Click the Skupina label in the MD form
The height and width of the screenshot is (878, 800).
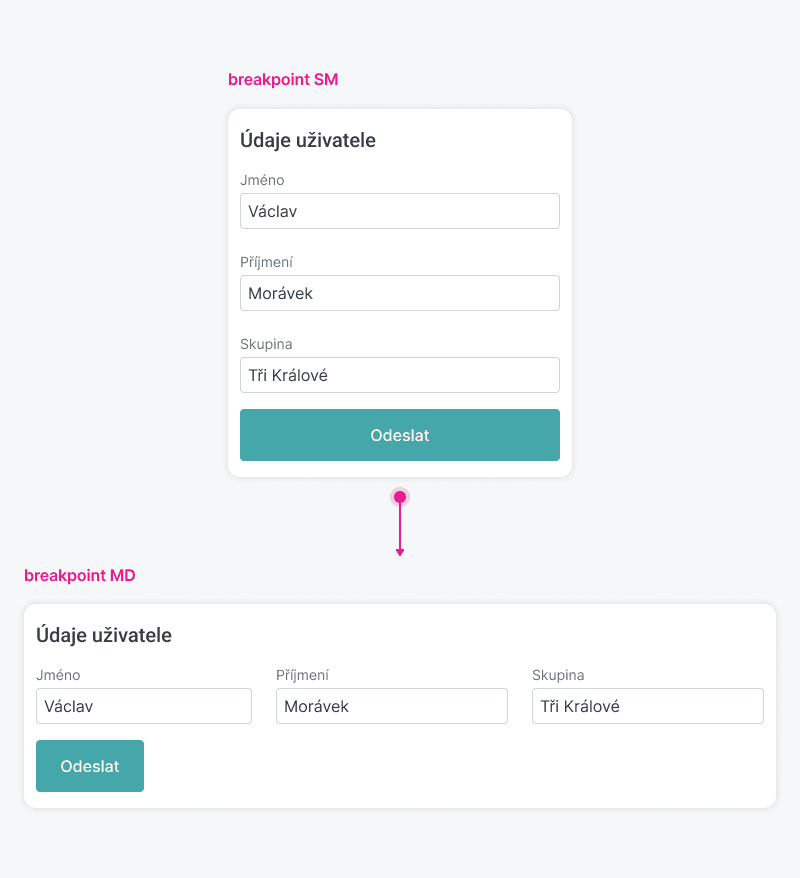tap(558, 675)
